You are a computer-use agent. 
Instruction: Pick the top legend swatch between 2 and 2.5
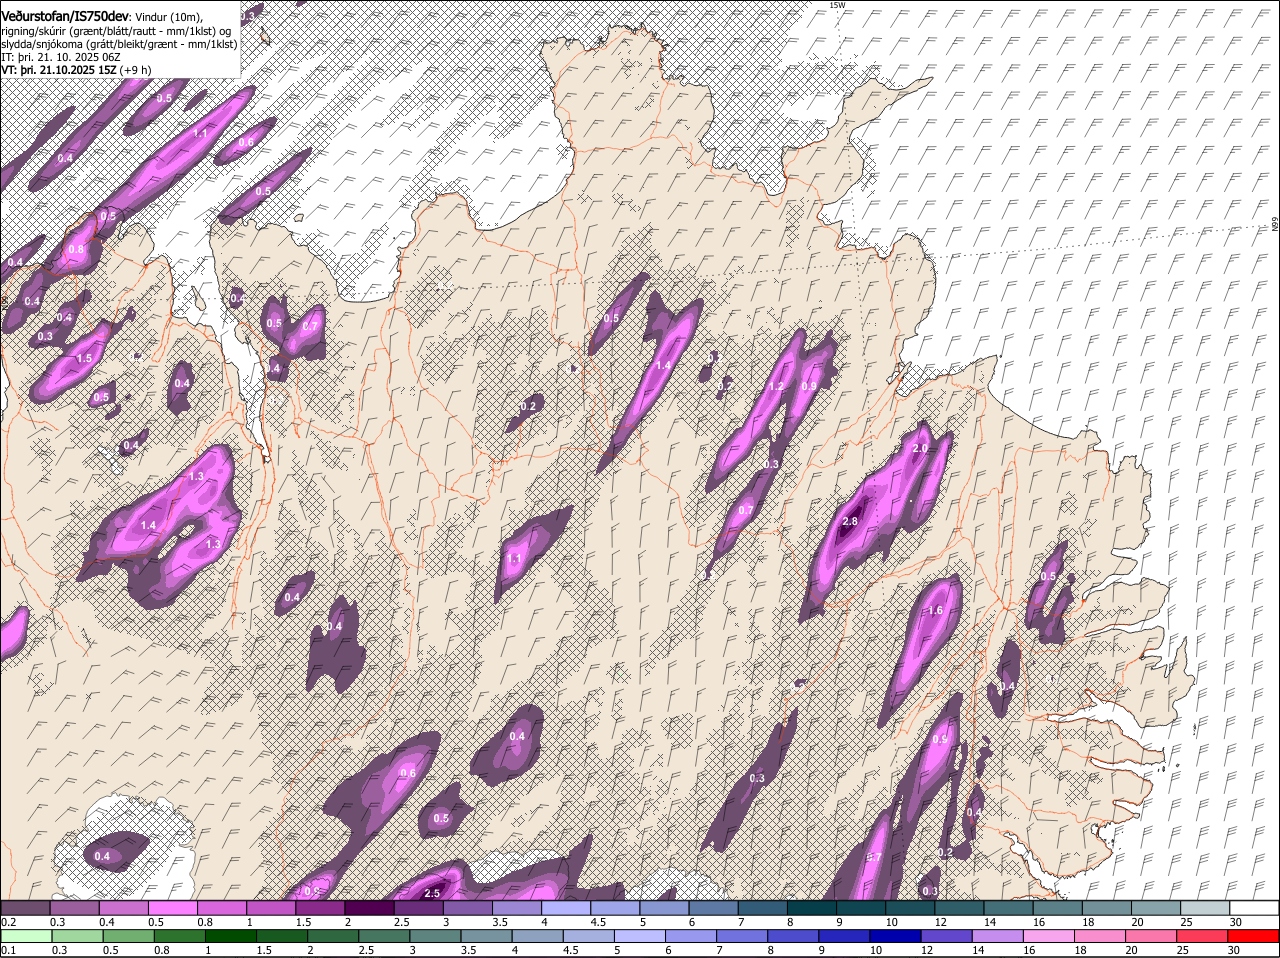point(369,907)
